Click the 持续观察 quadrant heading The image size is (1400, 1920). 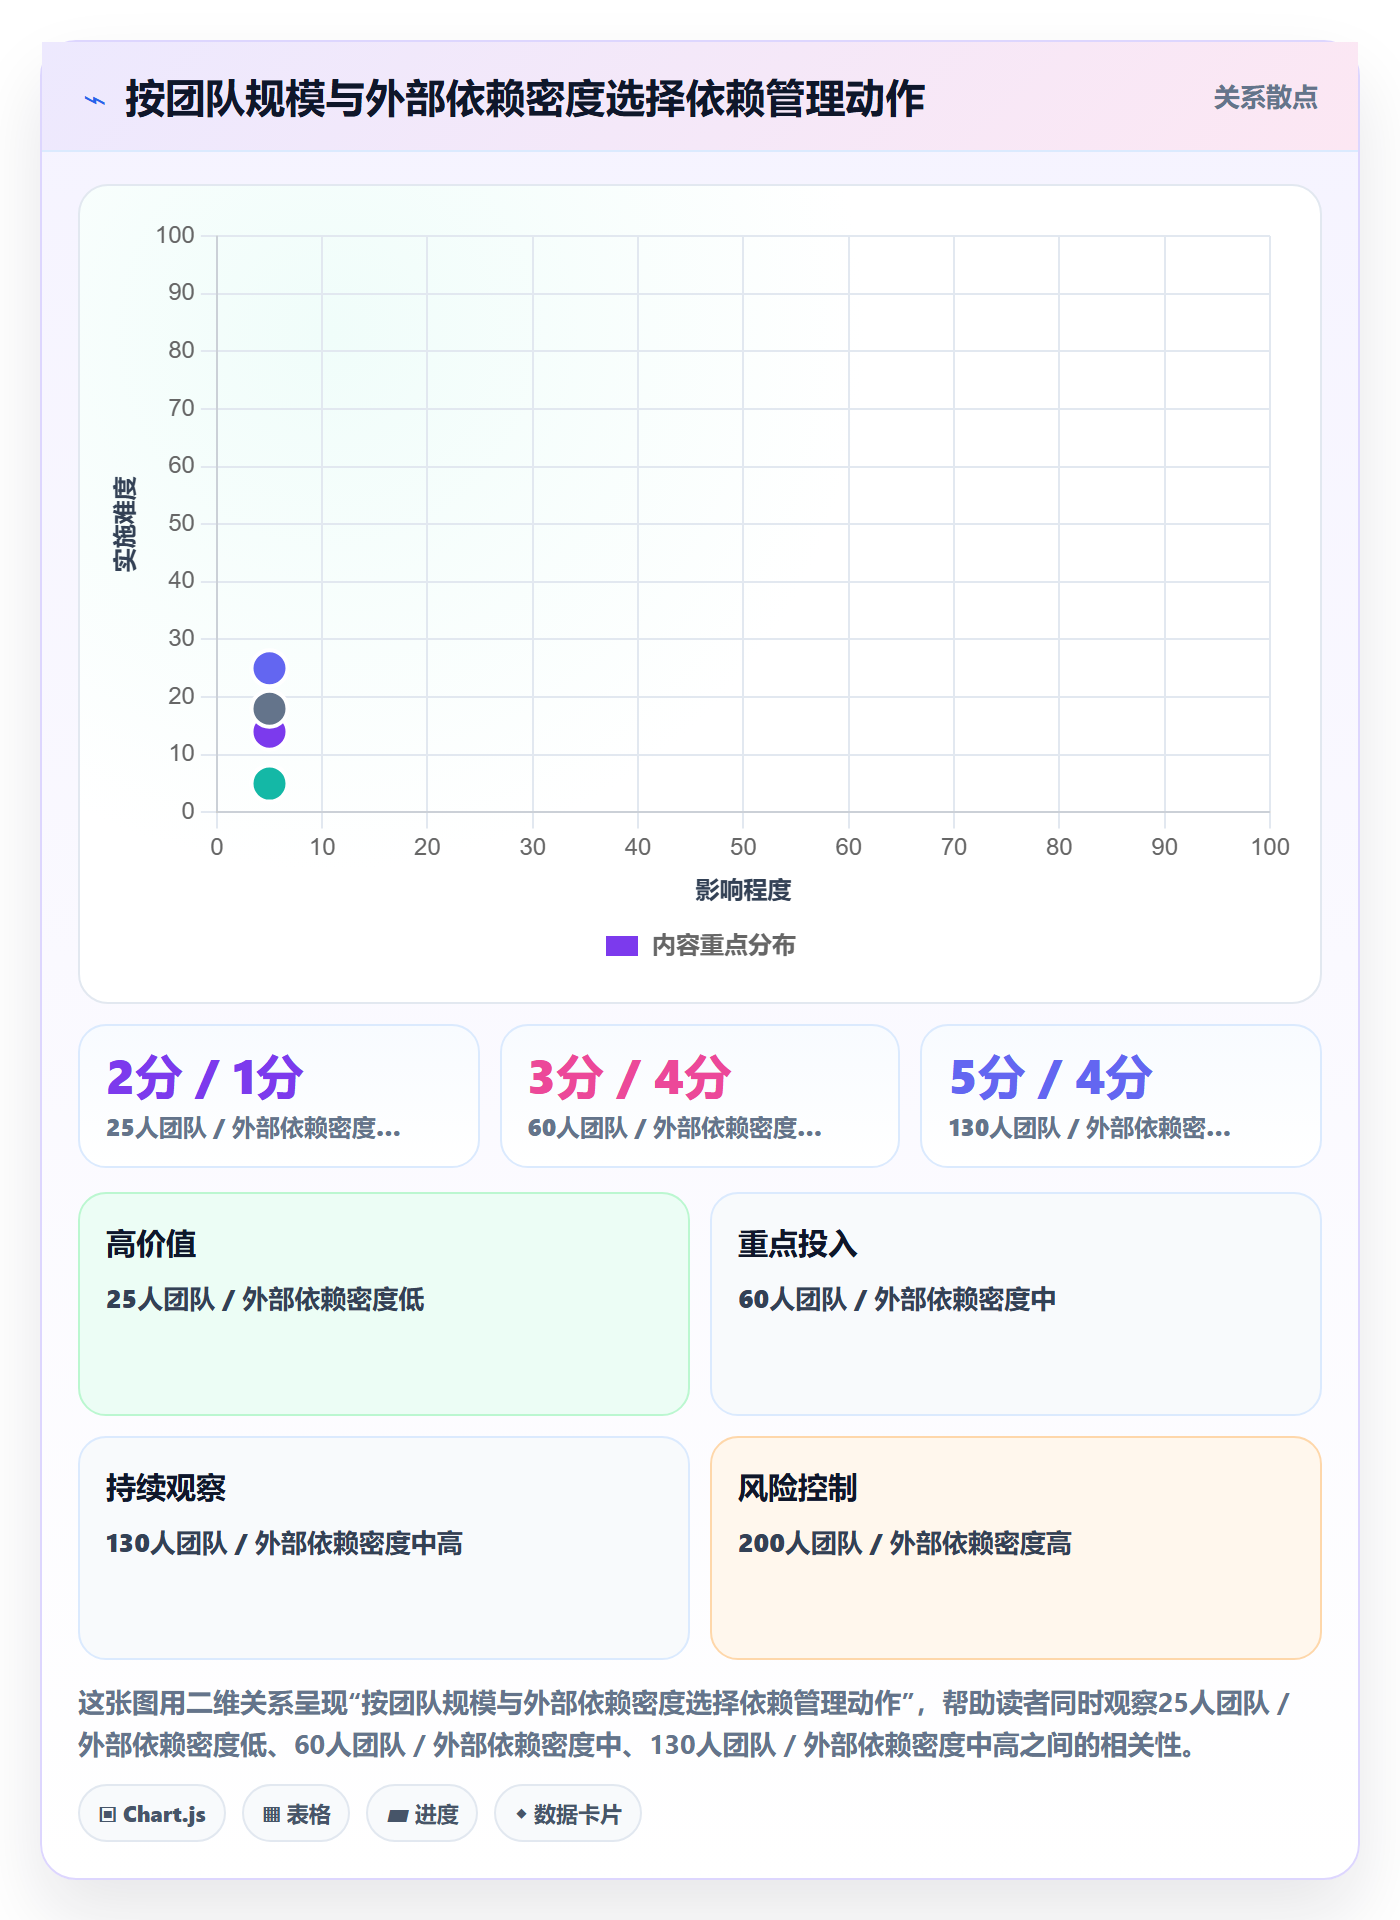[166, 1488]
